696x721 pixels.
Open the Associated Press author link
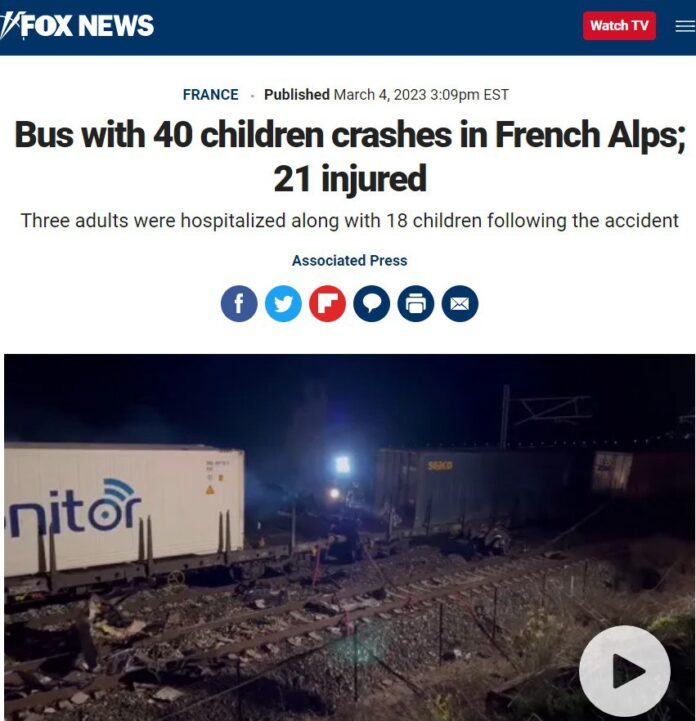(x=349, y=260)
